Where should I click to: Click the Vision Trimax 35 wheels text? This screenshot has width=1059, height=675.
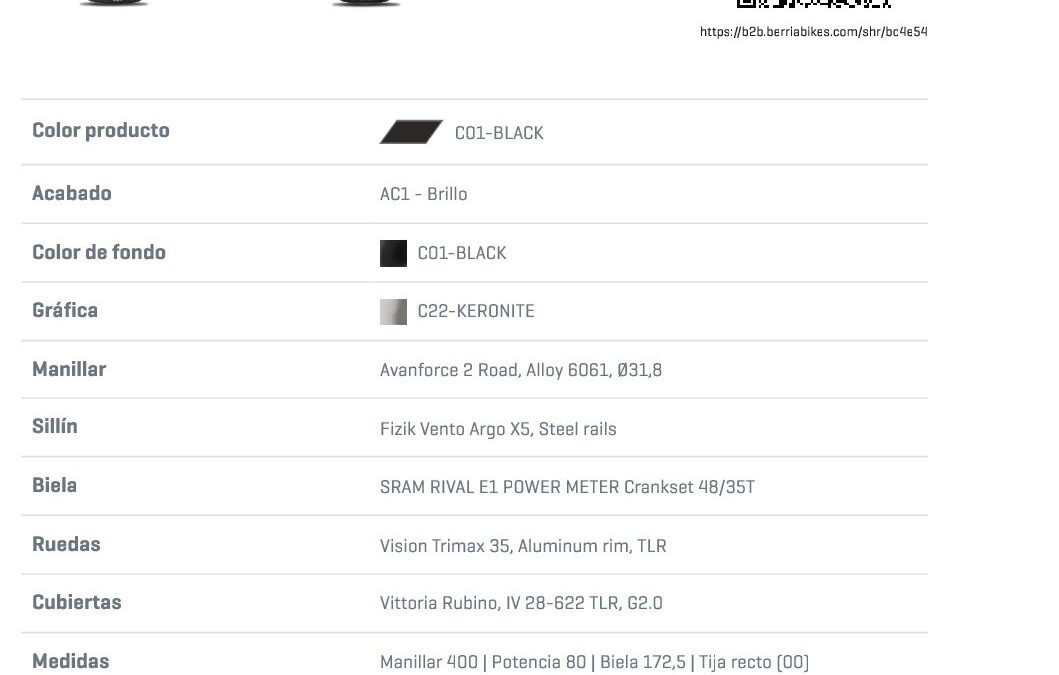coord(523,546)
